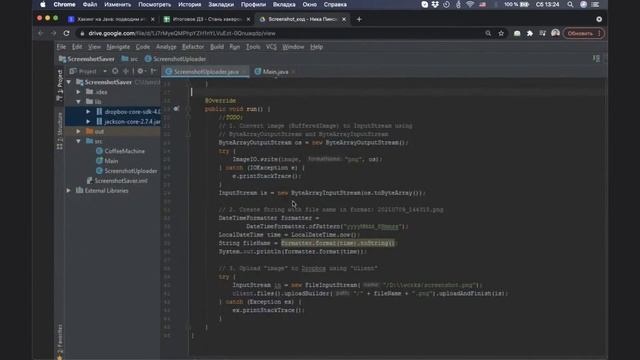Open the 2: Structure side tool tab
Viewport: 640px width, 360px height.
pos(60,131)
